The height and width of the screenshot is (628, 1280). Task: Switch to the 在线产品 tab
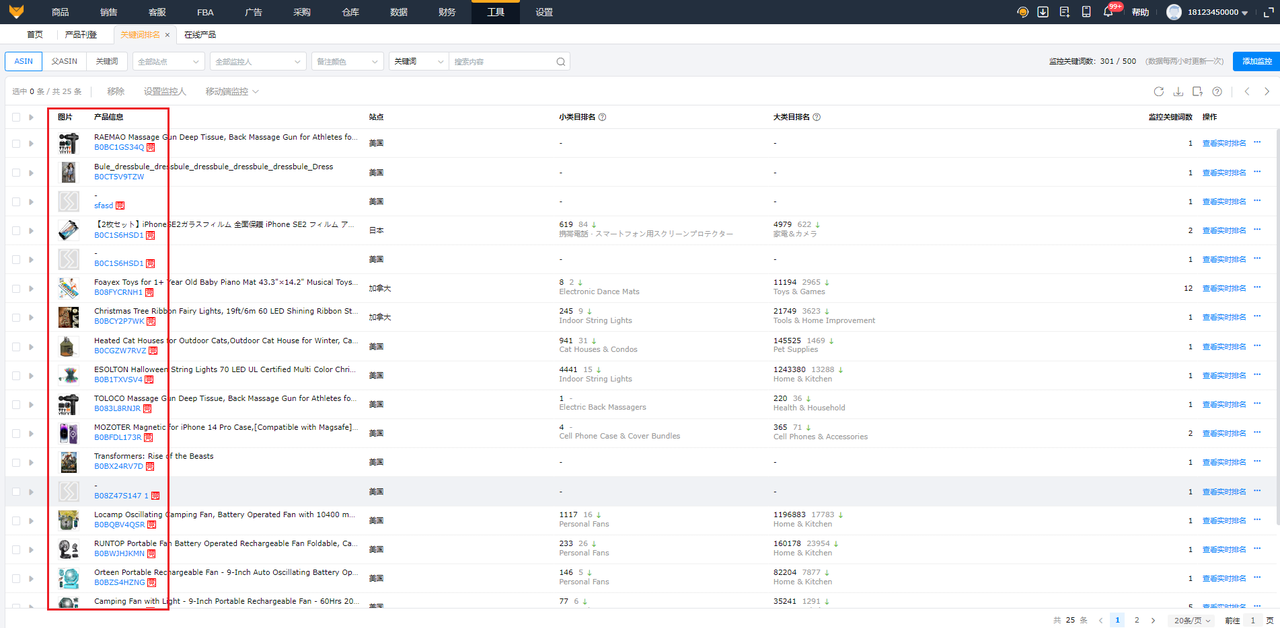pyautogui.click(x=200, y=34)
